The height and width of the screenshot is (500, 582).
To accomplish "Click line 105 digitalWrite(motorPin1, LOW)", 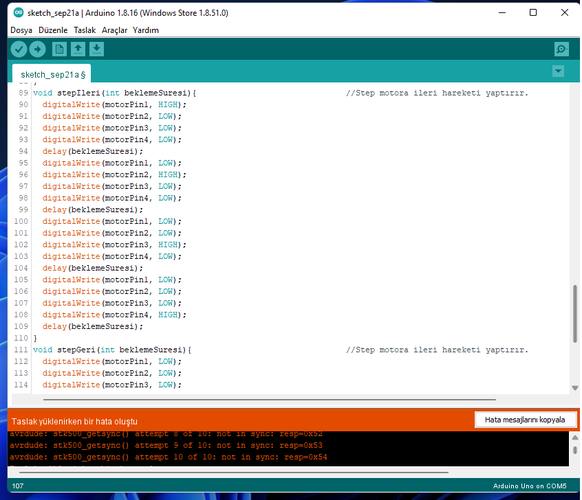I will point(112,280).
